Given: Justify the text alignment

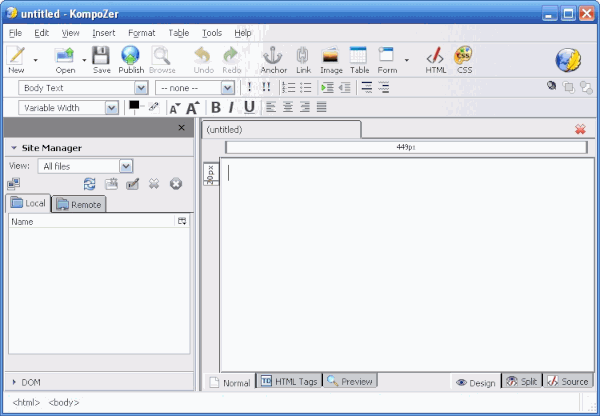Looking at the screenshot, I should click(321, 107).
